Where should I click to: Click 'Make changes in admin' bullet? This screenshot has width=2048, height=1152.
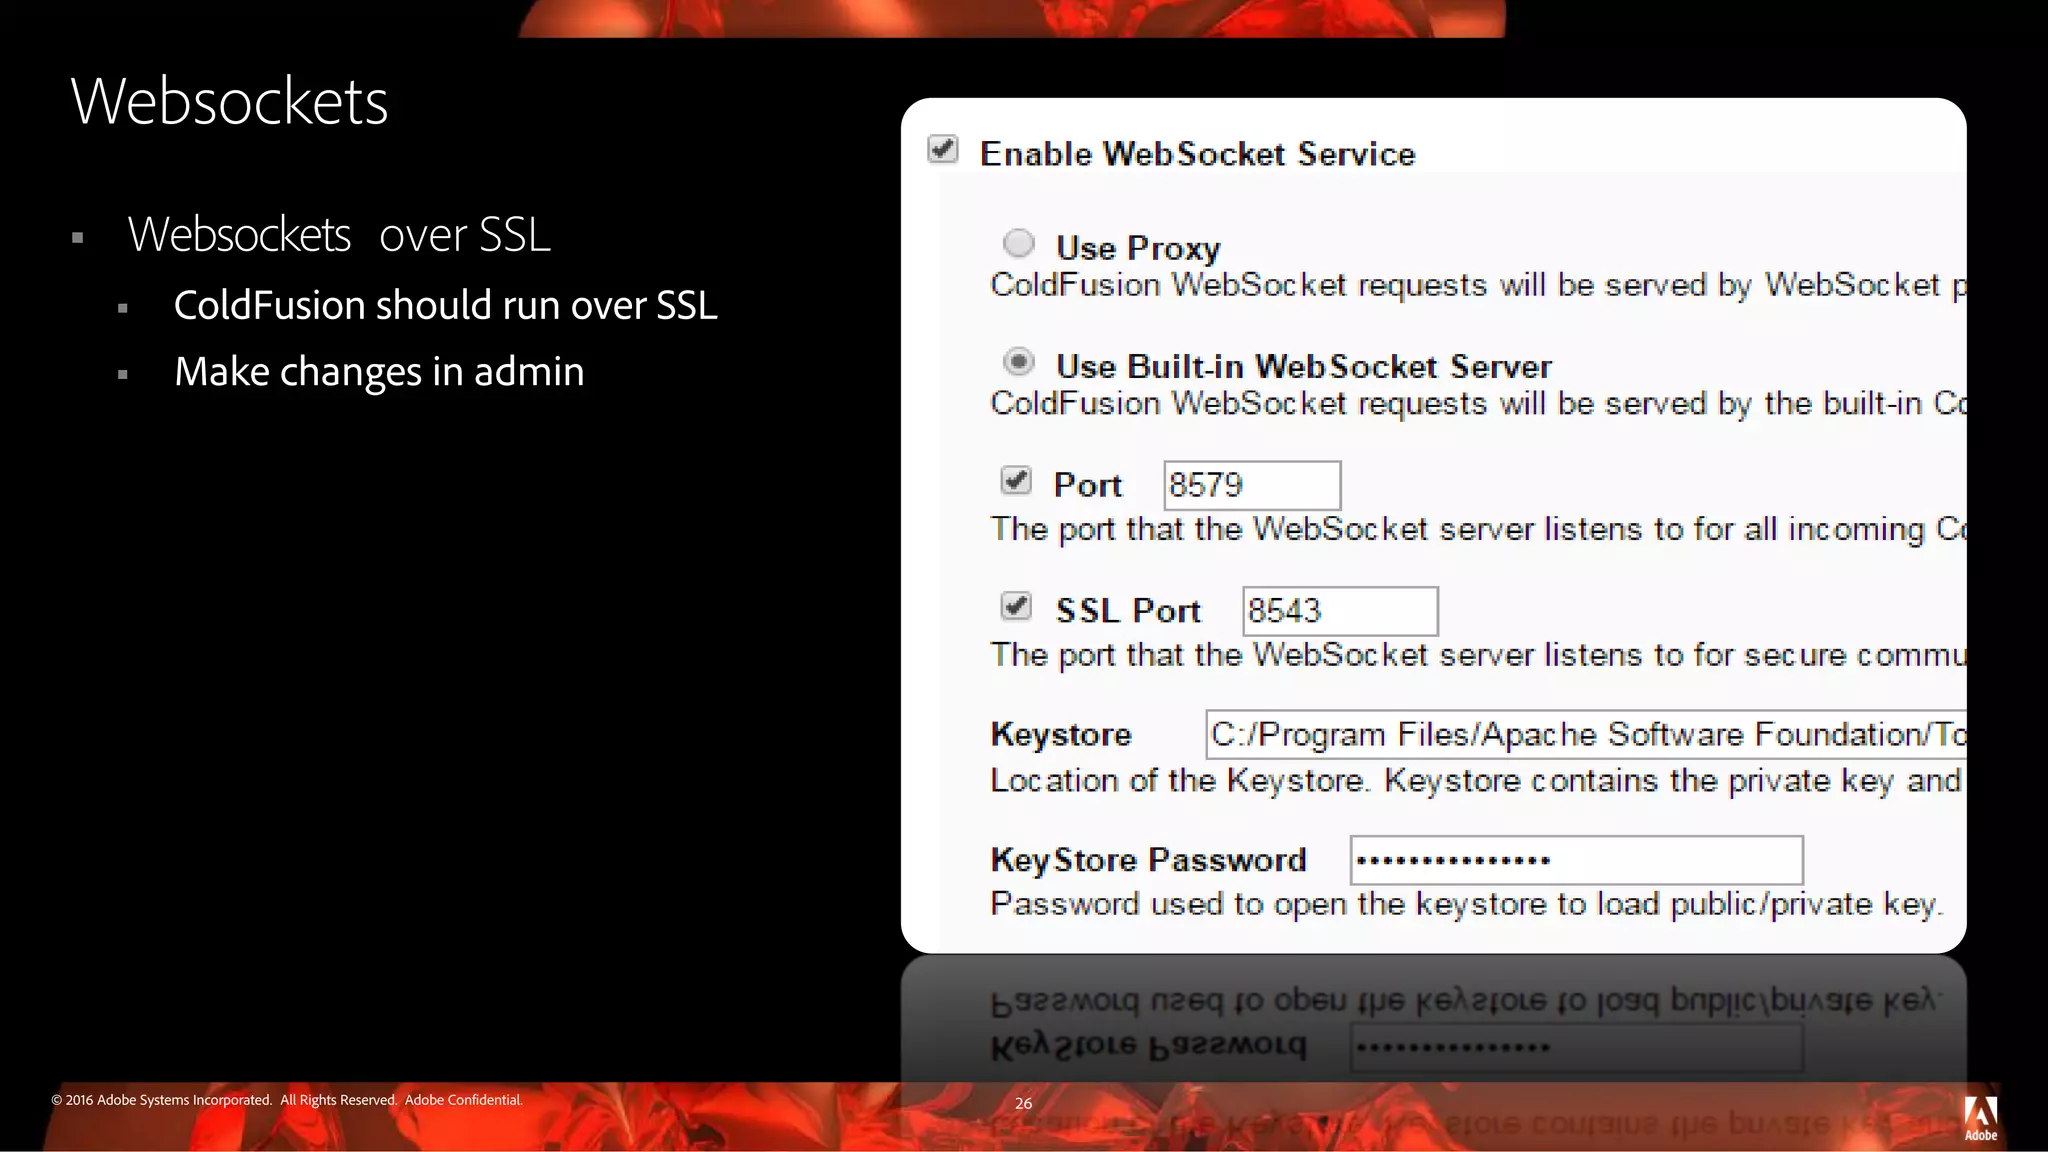click(379, 372)
